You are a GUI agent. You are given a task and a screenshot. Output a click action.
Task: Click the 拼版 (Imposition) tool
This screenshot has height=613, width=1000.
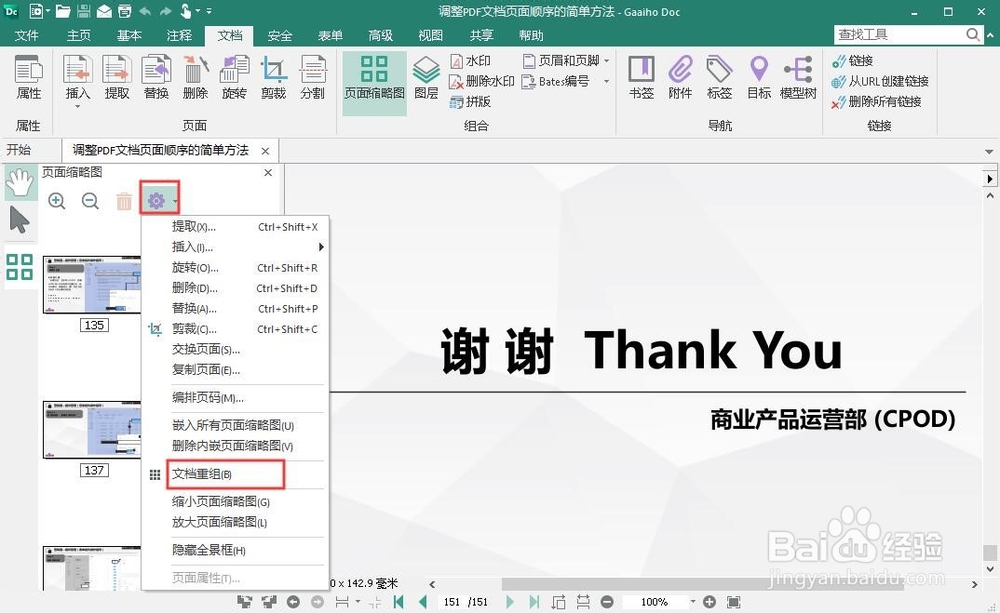click(x=471, y=101)
